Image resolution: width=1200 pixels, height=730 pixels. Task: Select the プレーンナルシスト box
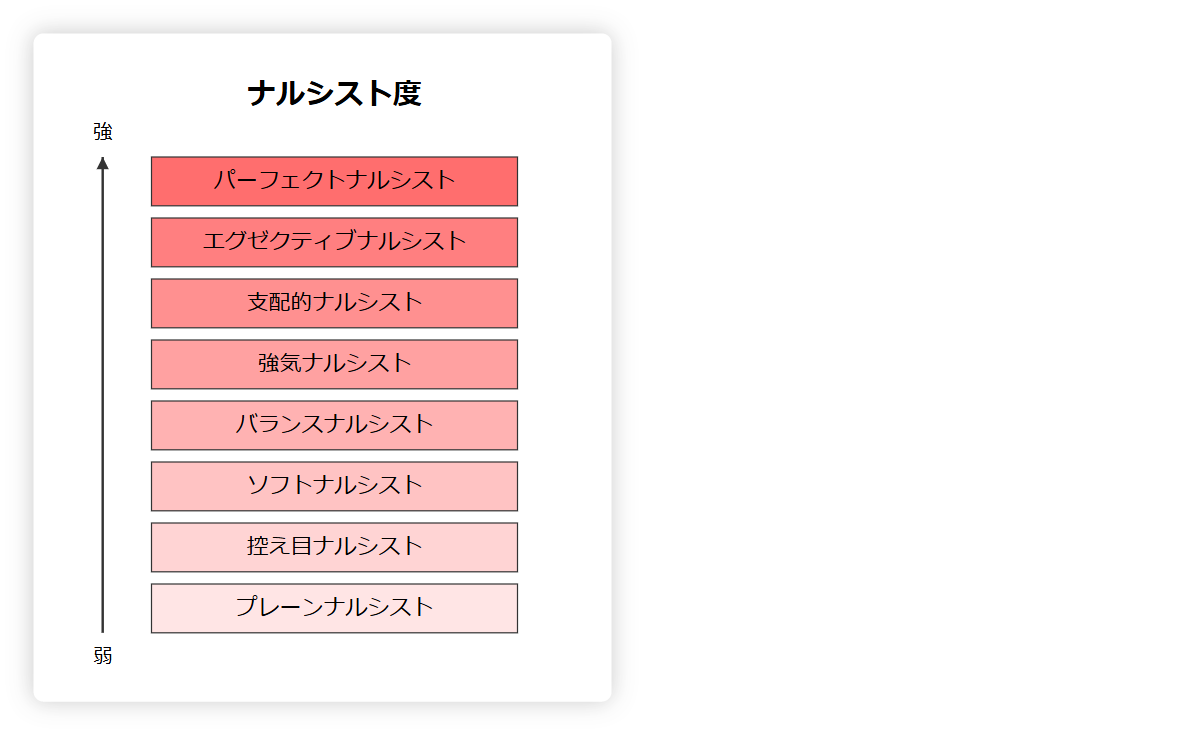[x=334, y=608]
